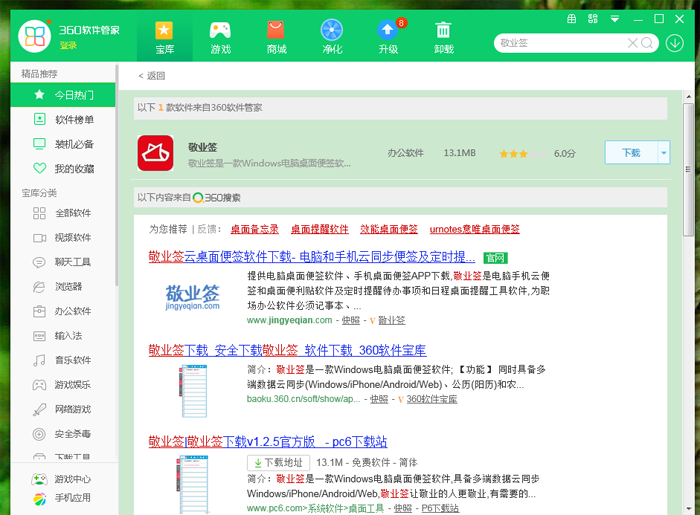
Task: Click the content vertical scrollbar thumb
Action: click(x=688, y=170)
